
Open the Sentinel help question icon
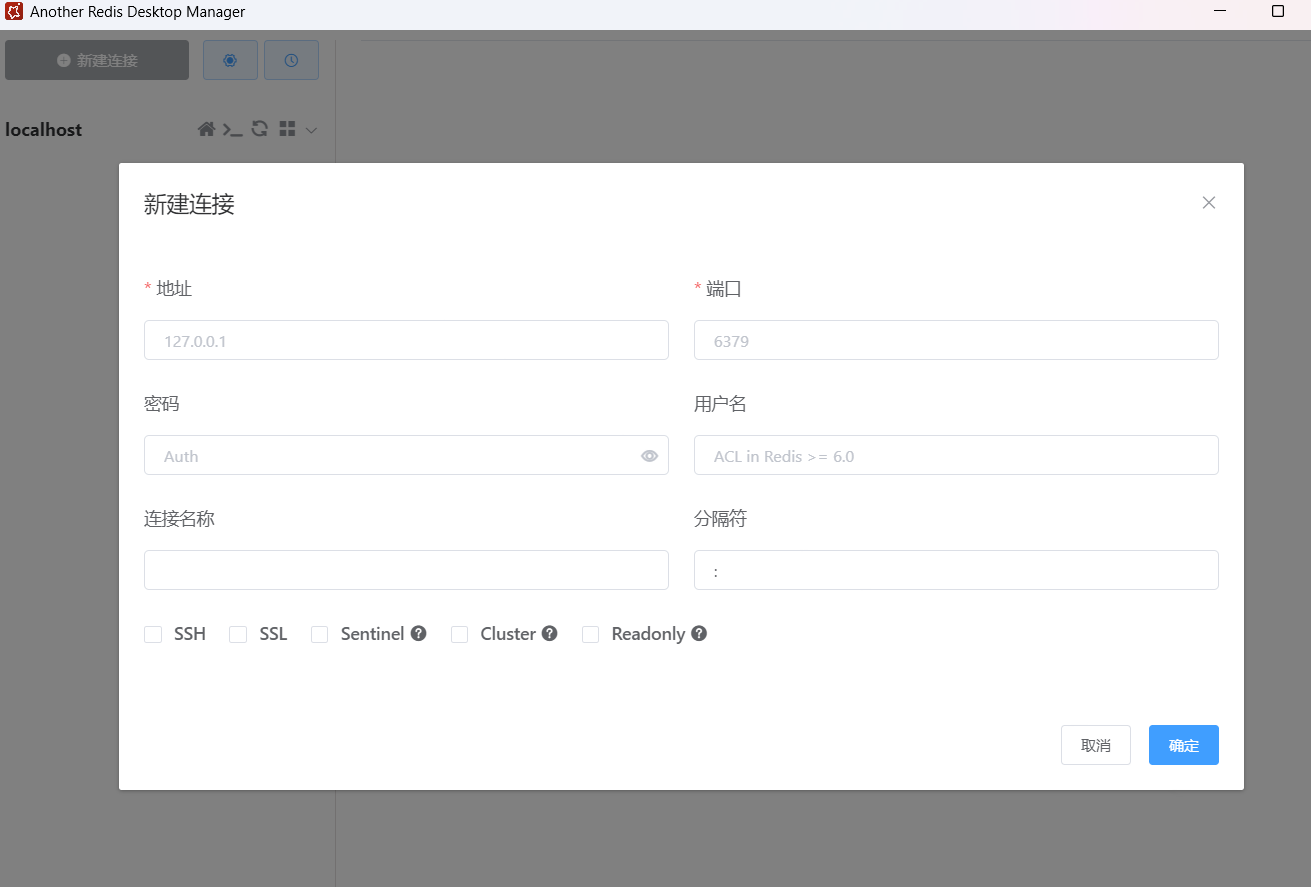point(419,633)
